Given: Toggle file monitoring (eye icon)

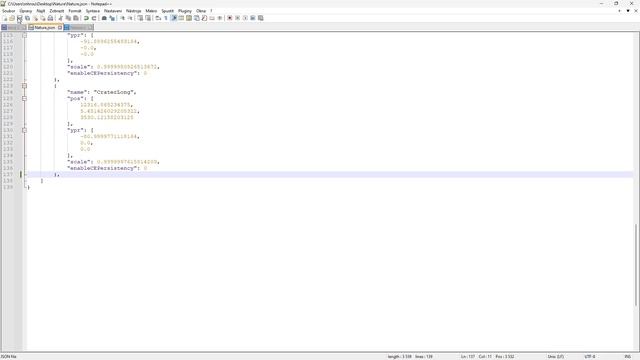Looking at the screenshot, I should (220, 18).
